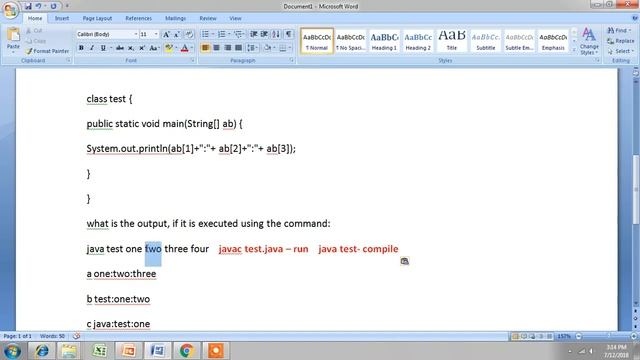Apply the Subtitle style
This screenshot has width=640, height=360.
point(486,40)
